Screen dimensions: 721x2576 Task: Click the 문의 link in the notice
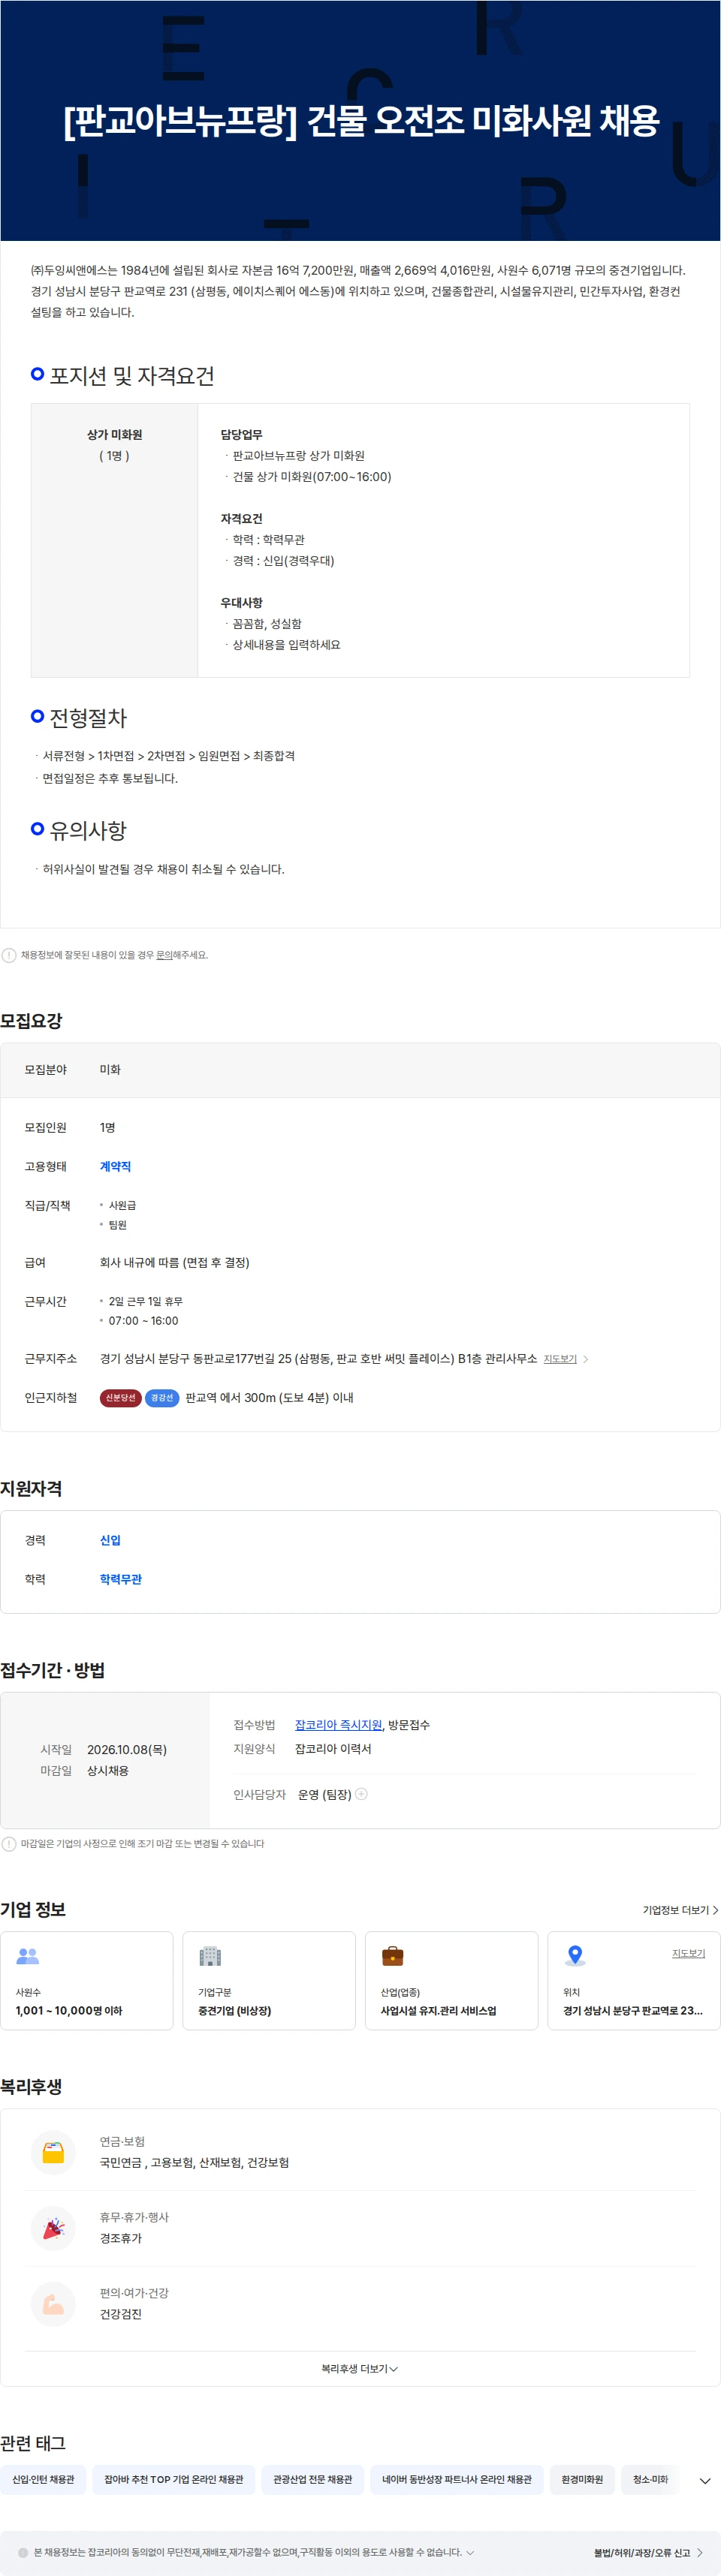click(164, 955)
